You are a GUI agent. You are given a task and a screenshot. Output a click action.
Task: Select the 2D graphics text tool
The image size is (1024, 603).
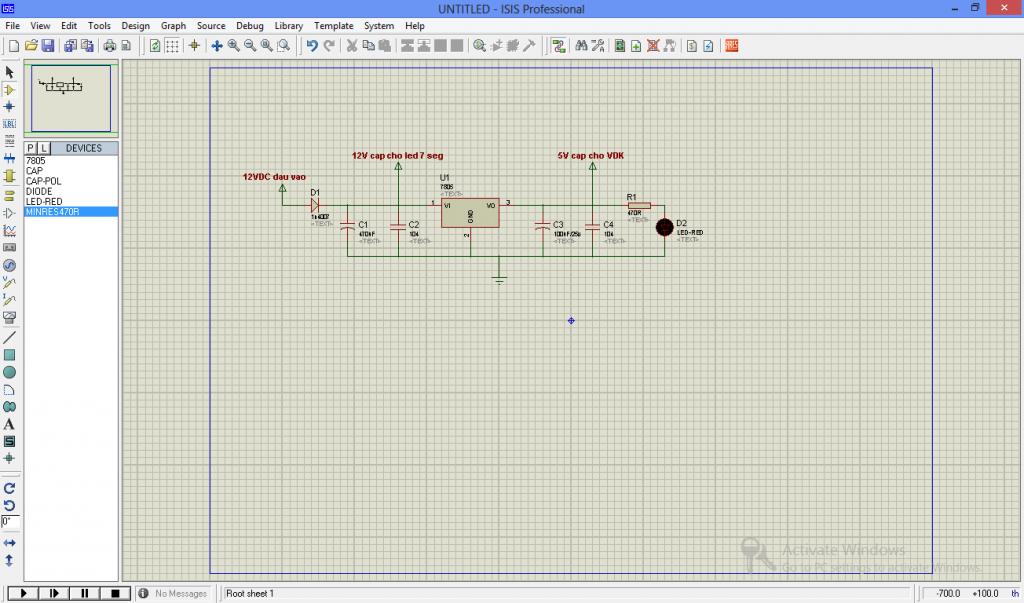(10, 424)
